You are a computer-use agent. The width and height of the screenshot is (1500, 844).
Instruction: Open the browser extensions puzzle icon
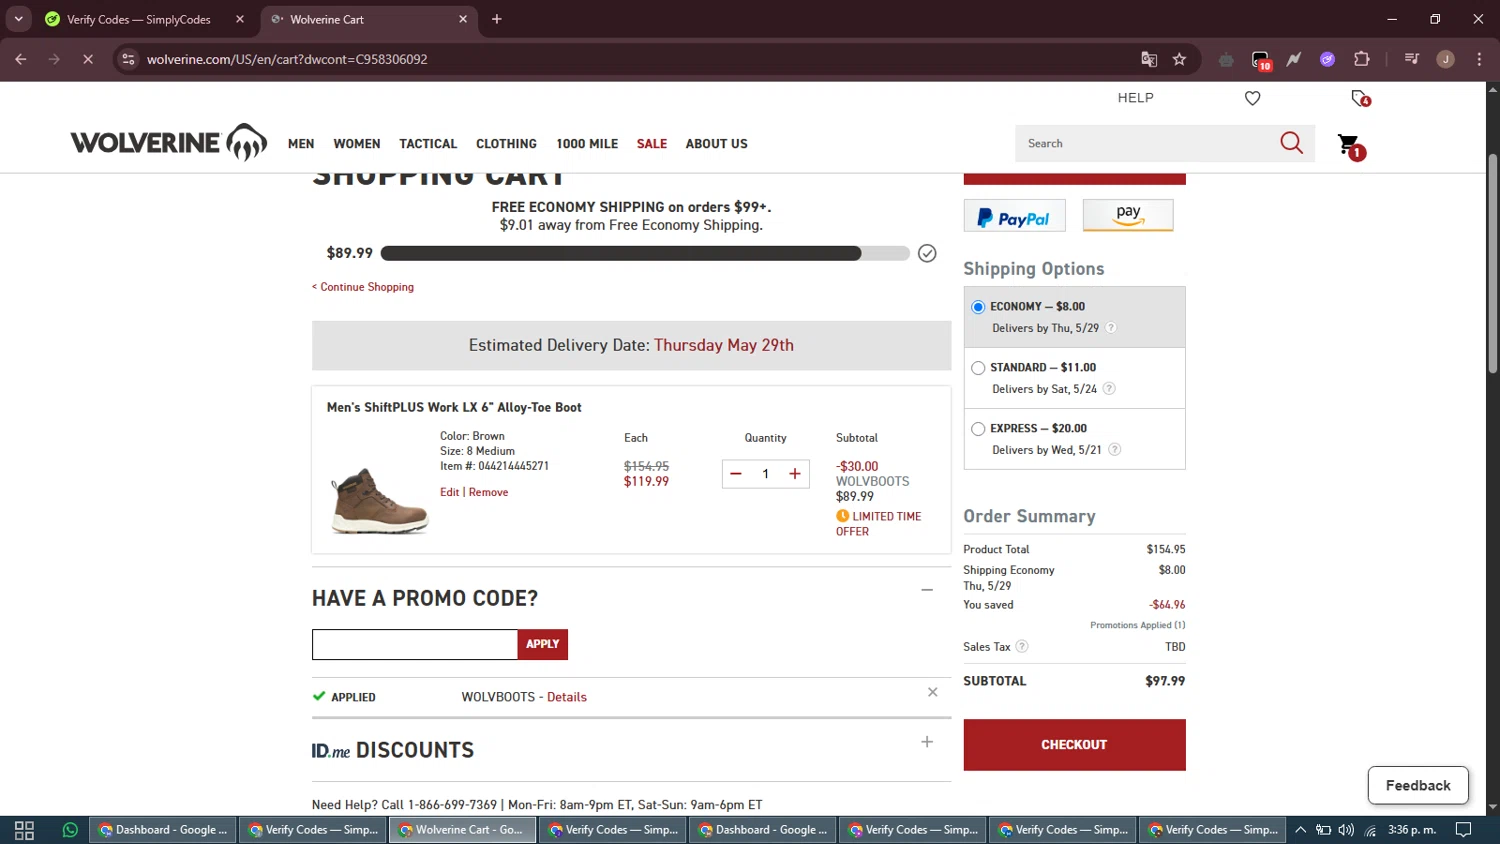[1361, 59]
